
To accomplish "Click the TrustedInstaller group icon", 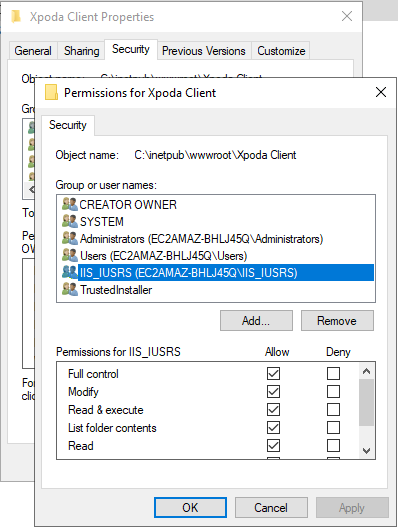I will 70,289.
